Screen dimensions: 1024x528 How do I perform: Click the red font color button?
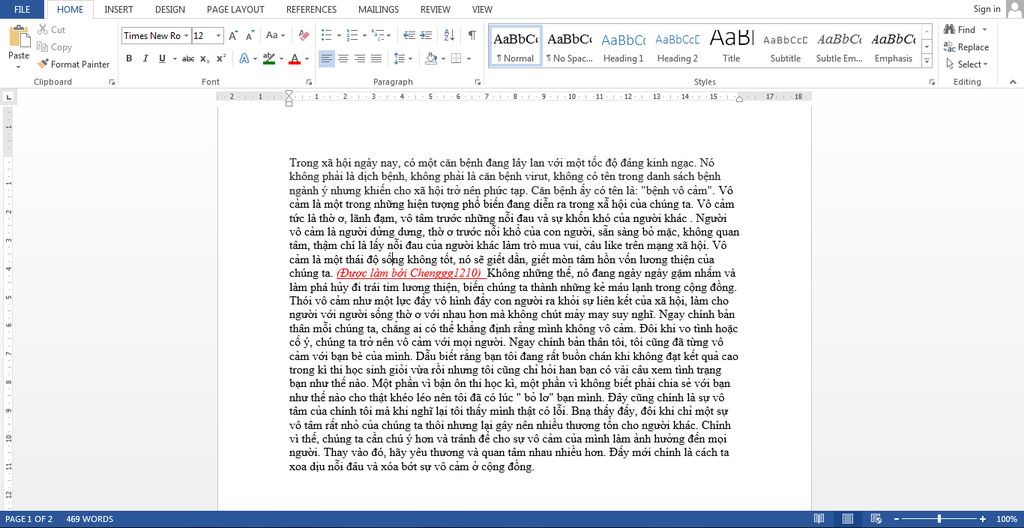294,59
